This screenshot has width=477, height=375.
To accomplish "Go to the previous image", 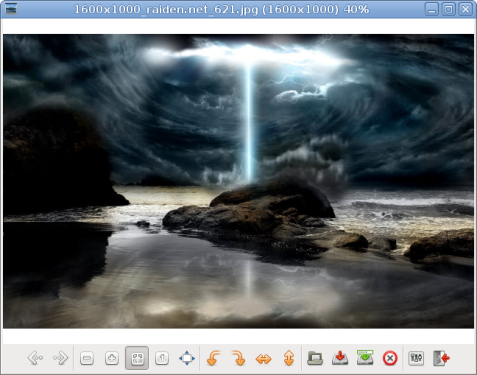I will pyautogui.click(x=35, y=358).
